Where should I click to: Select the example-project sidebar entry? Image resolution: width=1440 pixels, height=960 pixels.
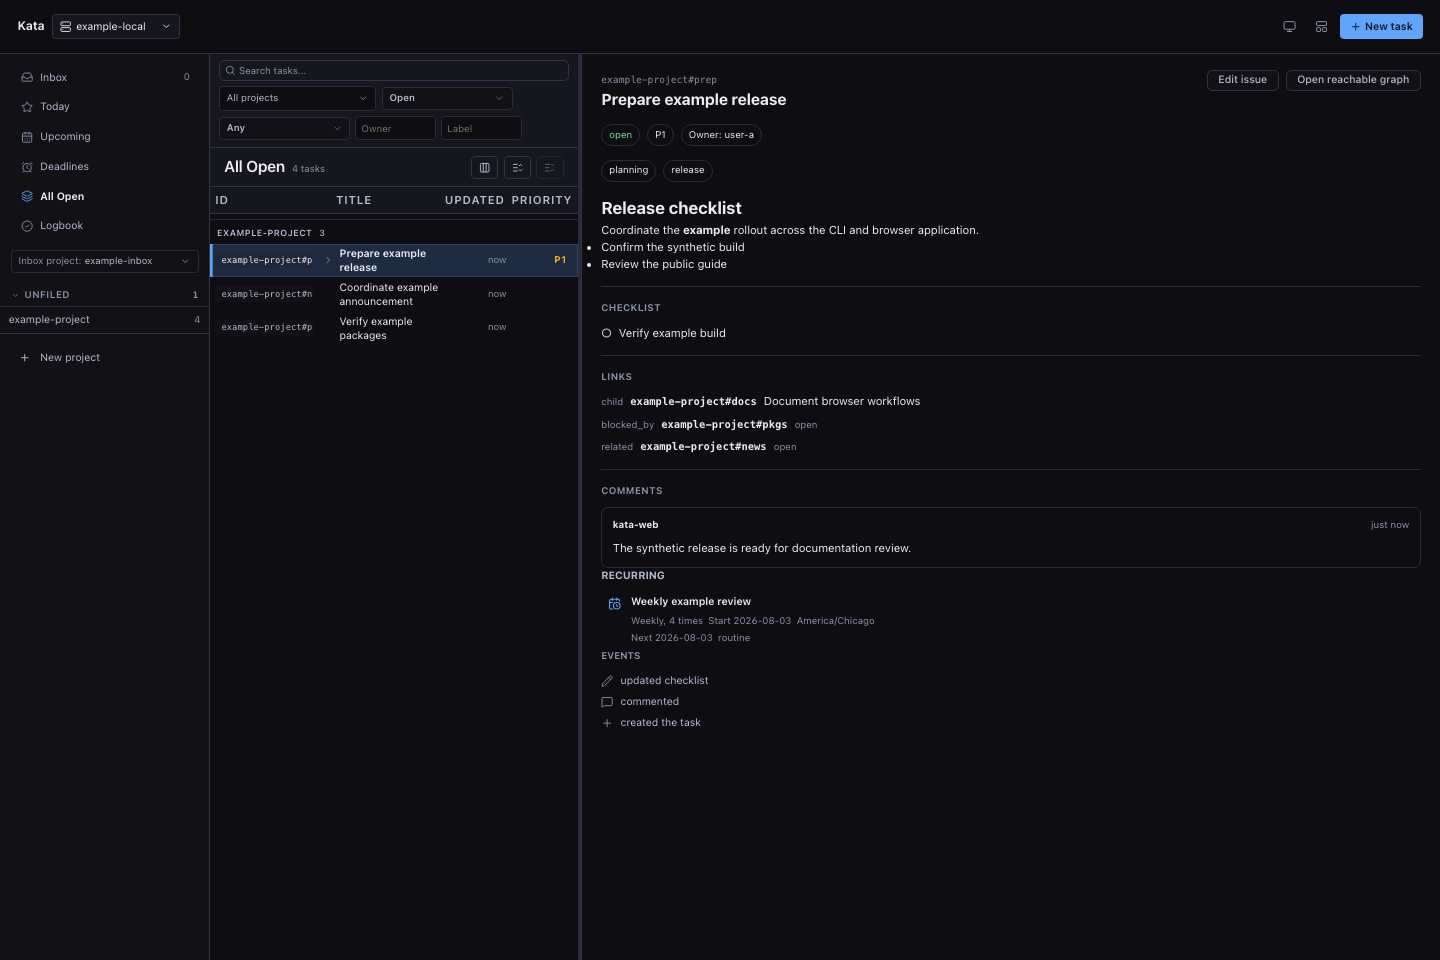104,320
